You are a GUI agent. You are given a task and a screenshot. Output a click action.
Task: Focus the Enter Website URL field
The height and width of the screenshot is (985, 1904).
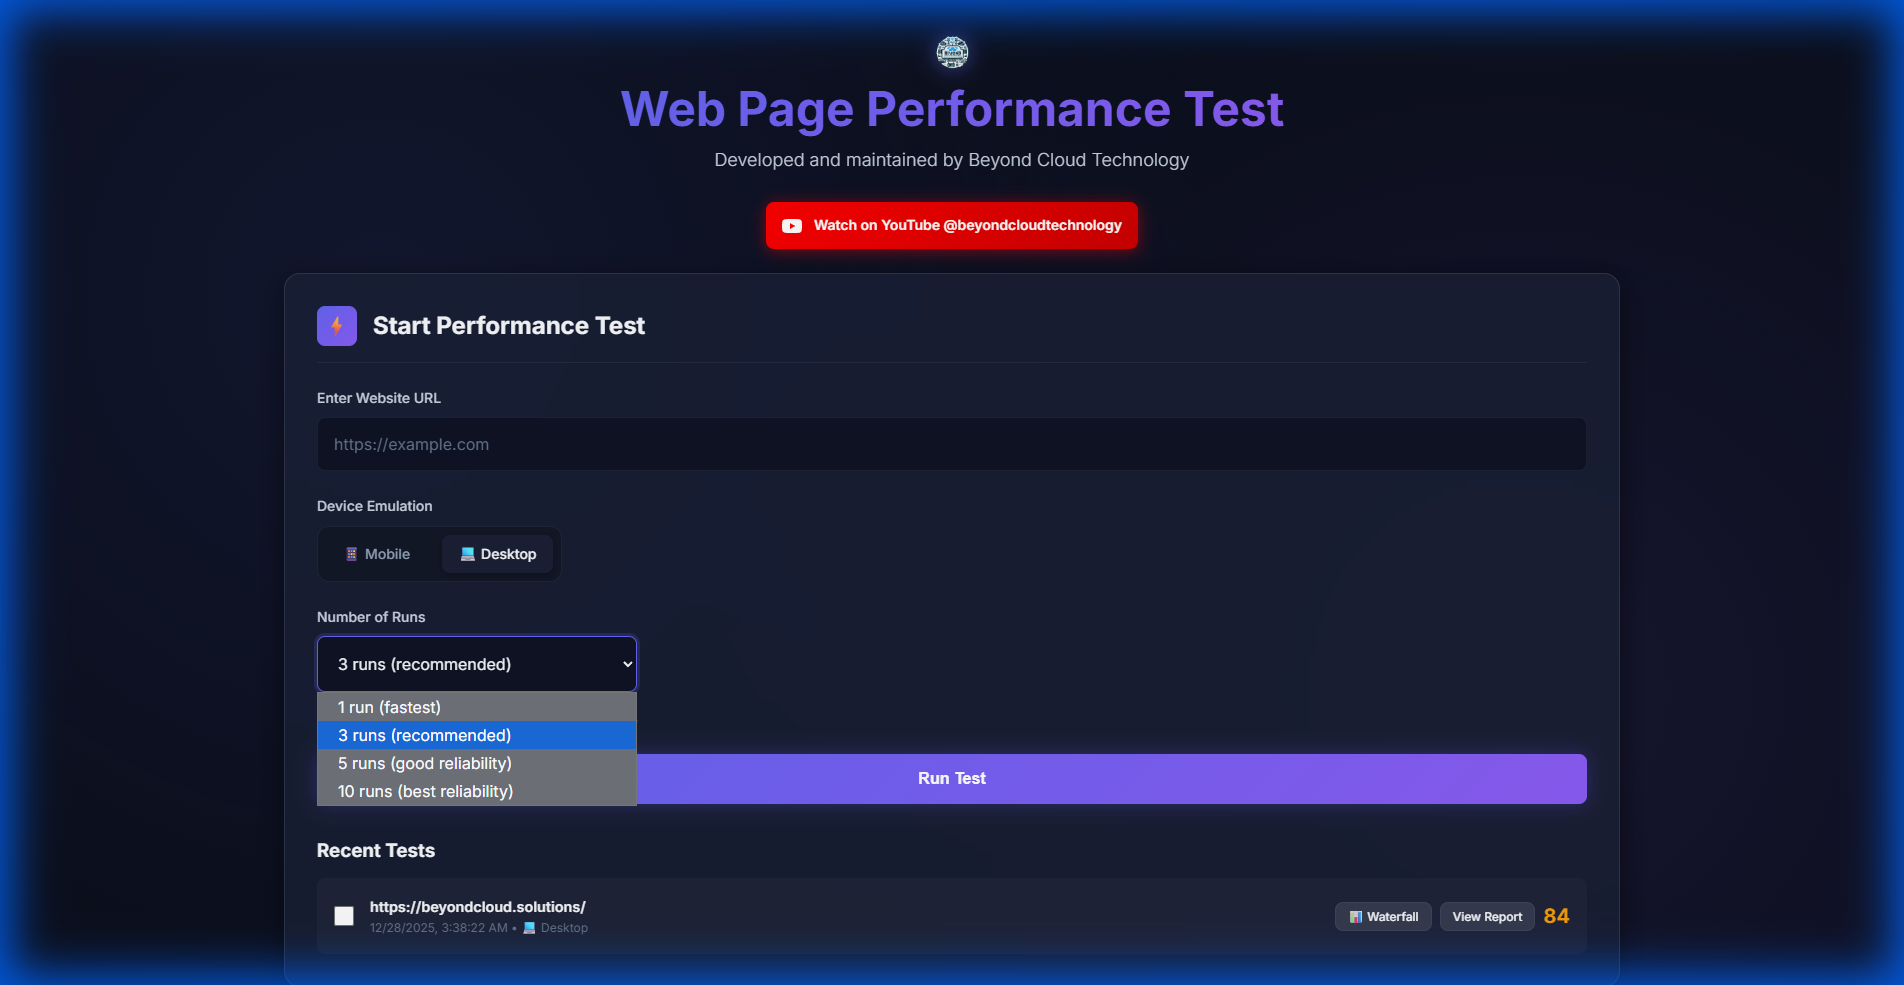pyautogui.click(x=951, y=444)
